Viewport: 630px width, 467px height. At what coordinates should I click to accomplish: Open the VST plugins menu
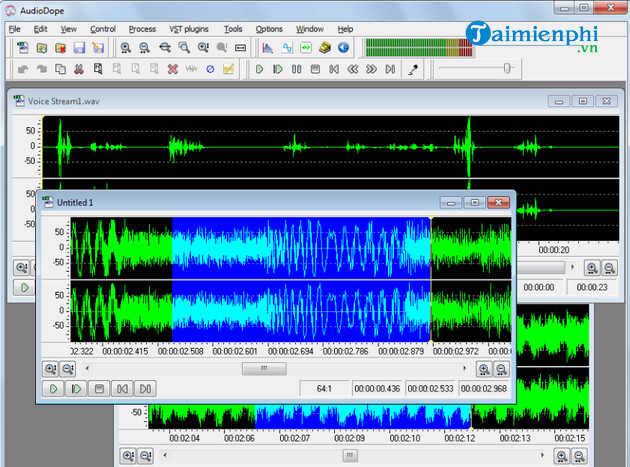189,29
